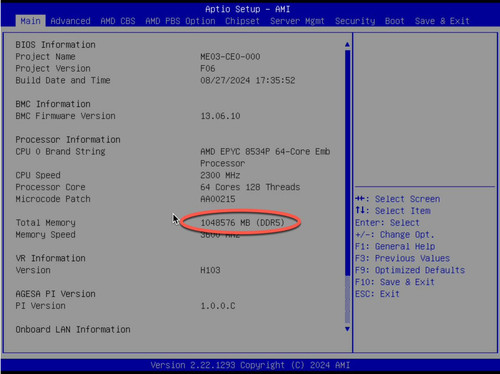Click the F3: Previous Values line
Screen dimensions: 500x374
pos(402,258)
